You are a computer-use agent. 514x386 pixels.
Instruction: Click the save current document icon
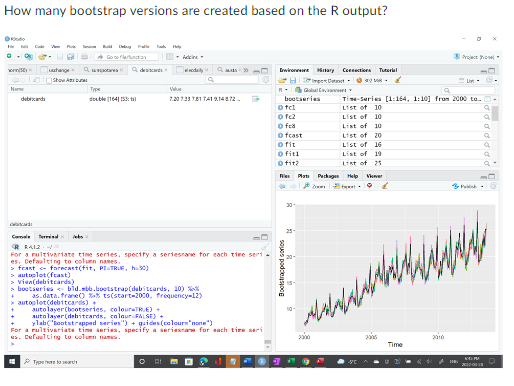pos(60,57)
